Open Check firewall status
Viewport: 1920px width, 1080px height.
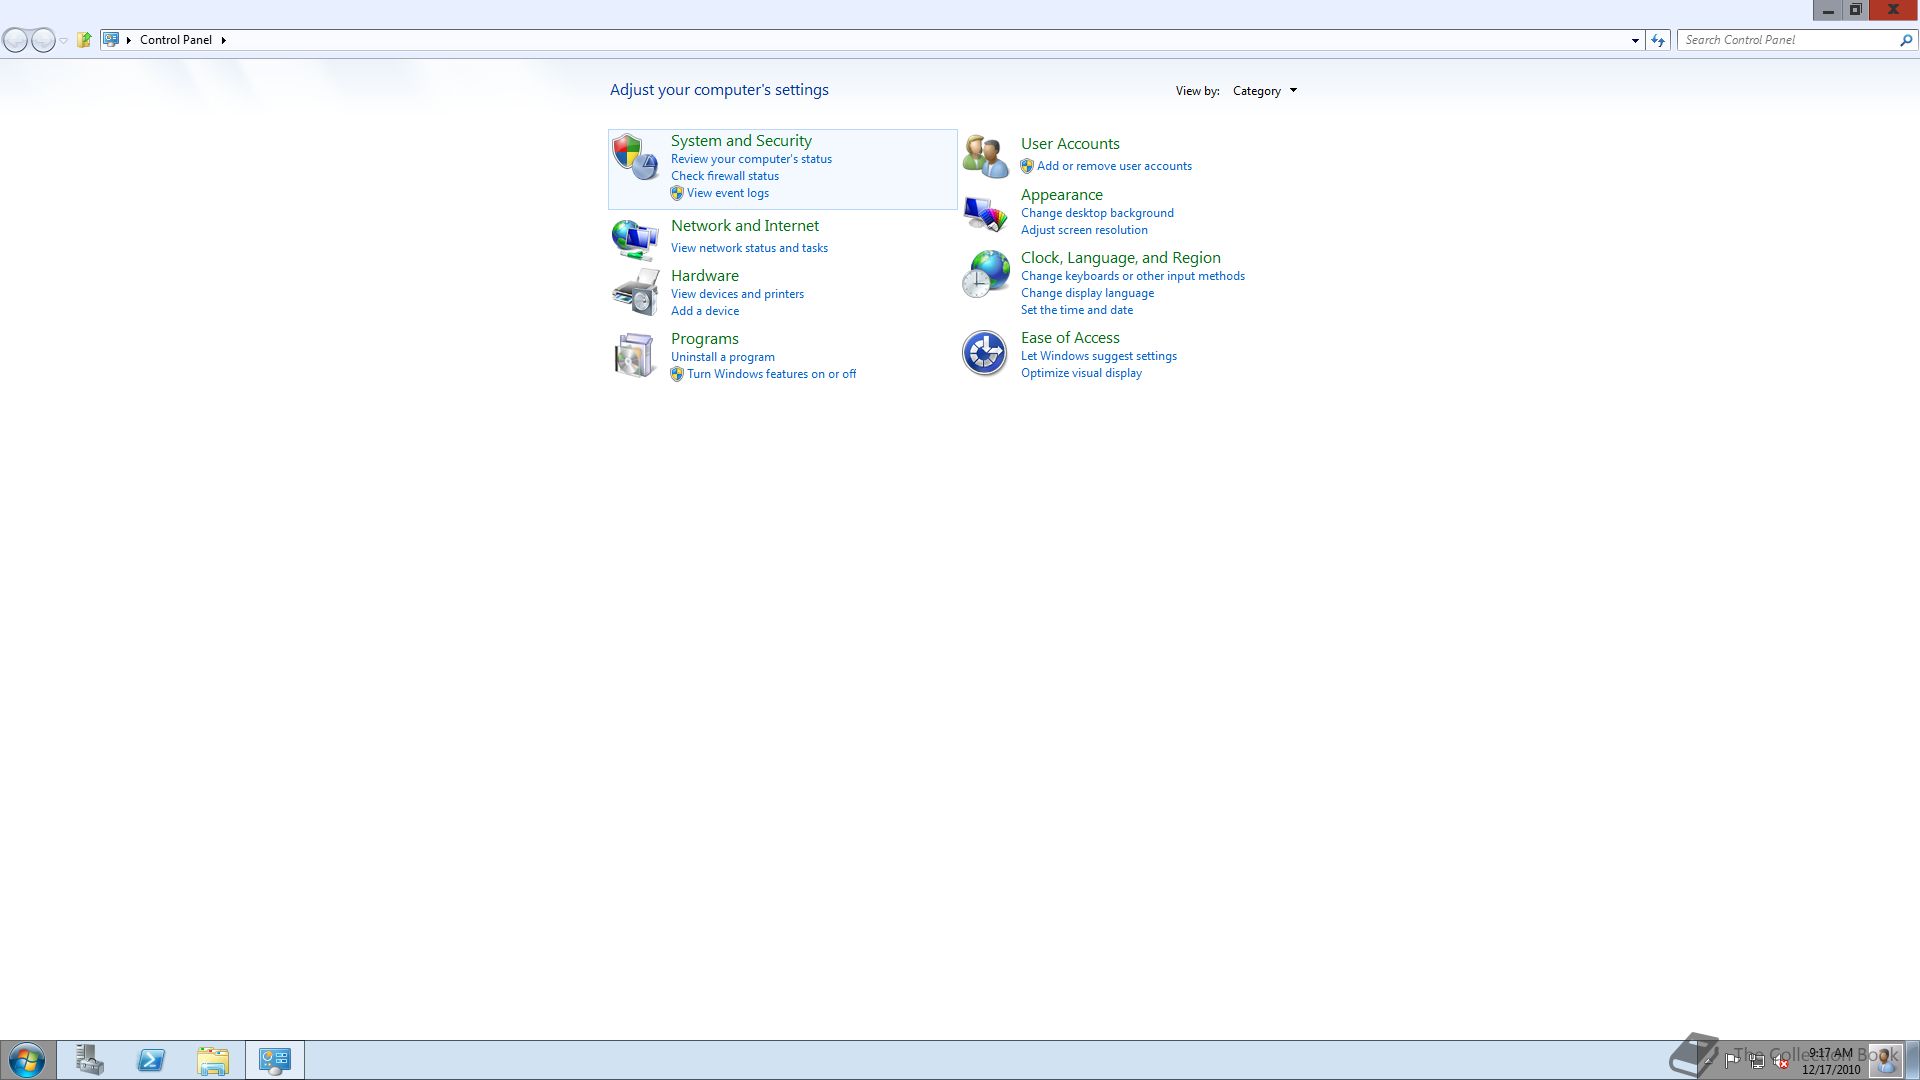[x=725, y=176]
